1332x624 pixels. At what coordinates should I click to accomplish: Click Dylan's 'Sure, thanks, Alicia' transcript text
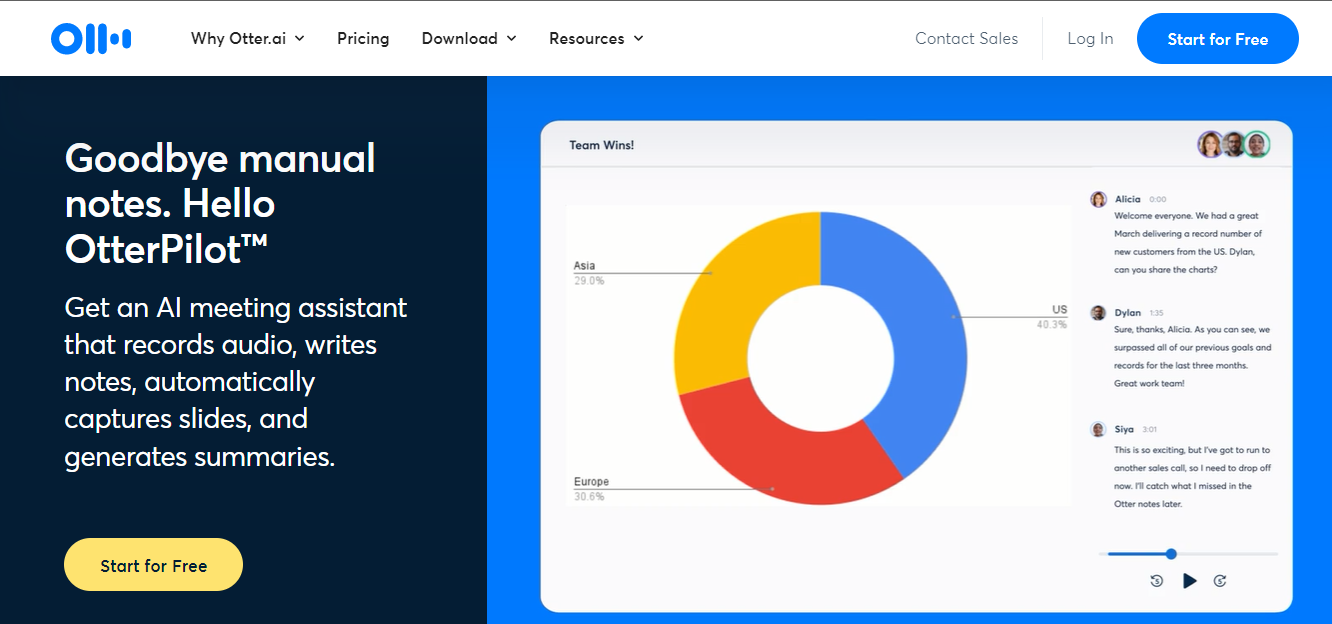tap(1193, 357)
